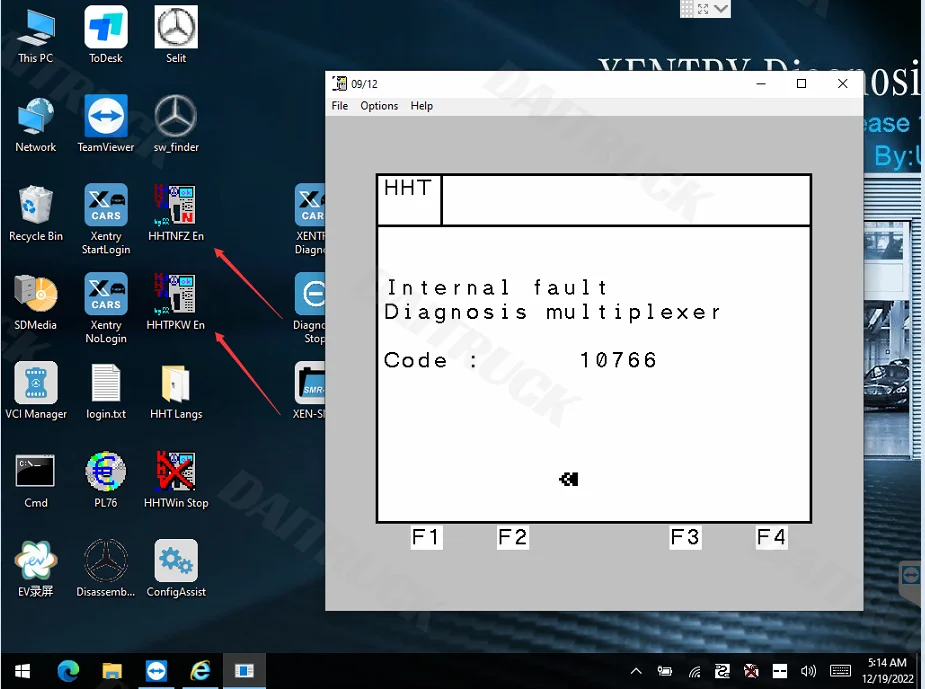
Task: Click the "Internal fault" message text
Action: click(x=497, y=287)
